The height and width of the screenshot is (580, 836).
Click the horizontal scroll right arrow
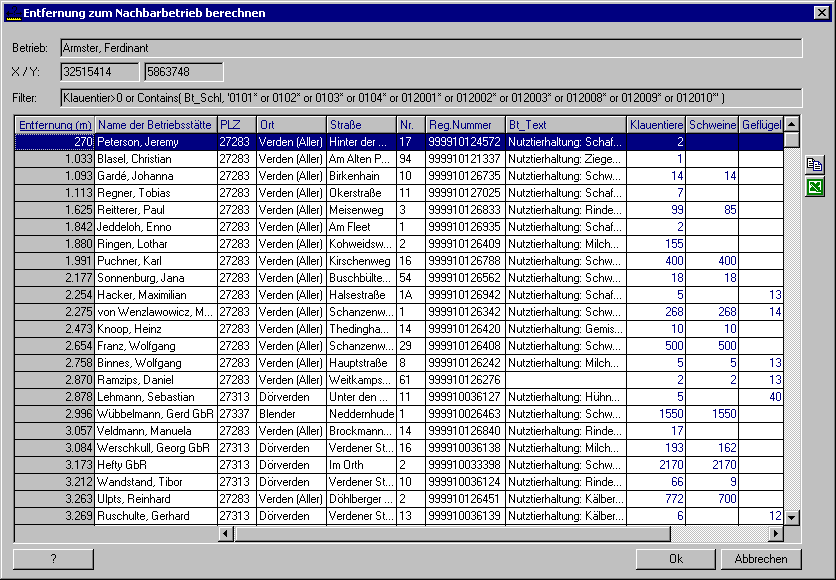(776, 533)
